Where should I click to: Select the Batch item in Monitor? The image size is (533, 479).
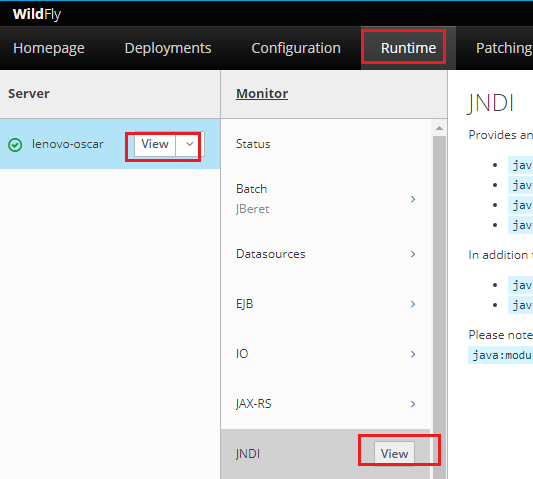coord(326,199)
